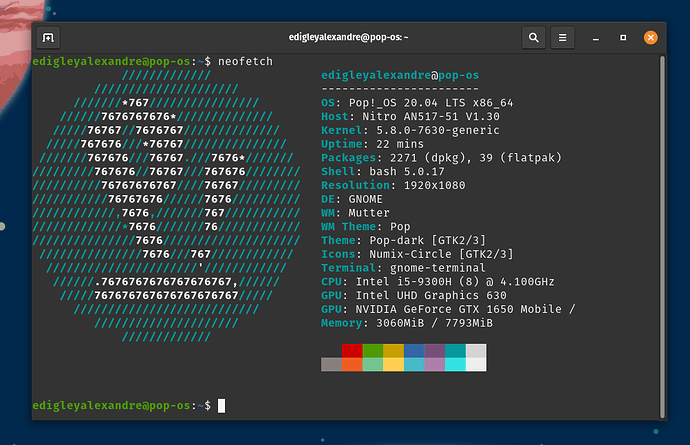Click the 'Theme: Pop-dark [GTK2/3]' line

[404, 240]
